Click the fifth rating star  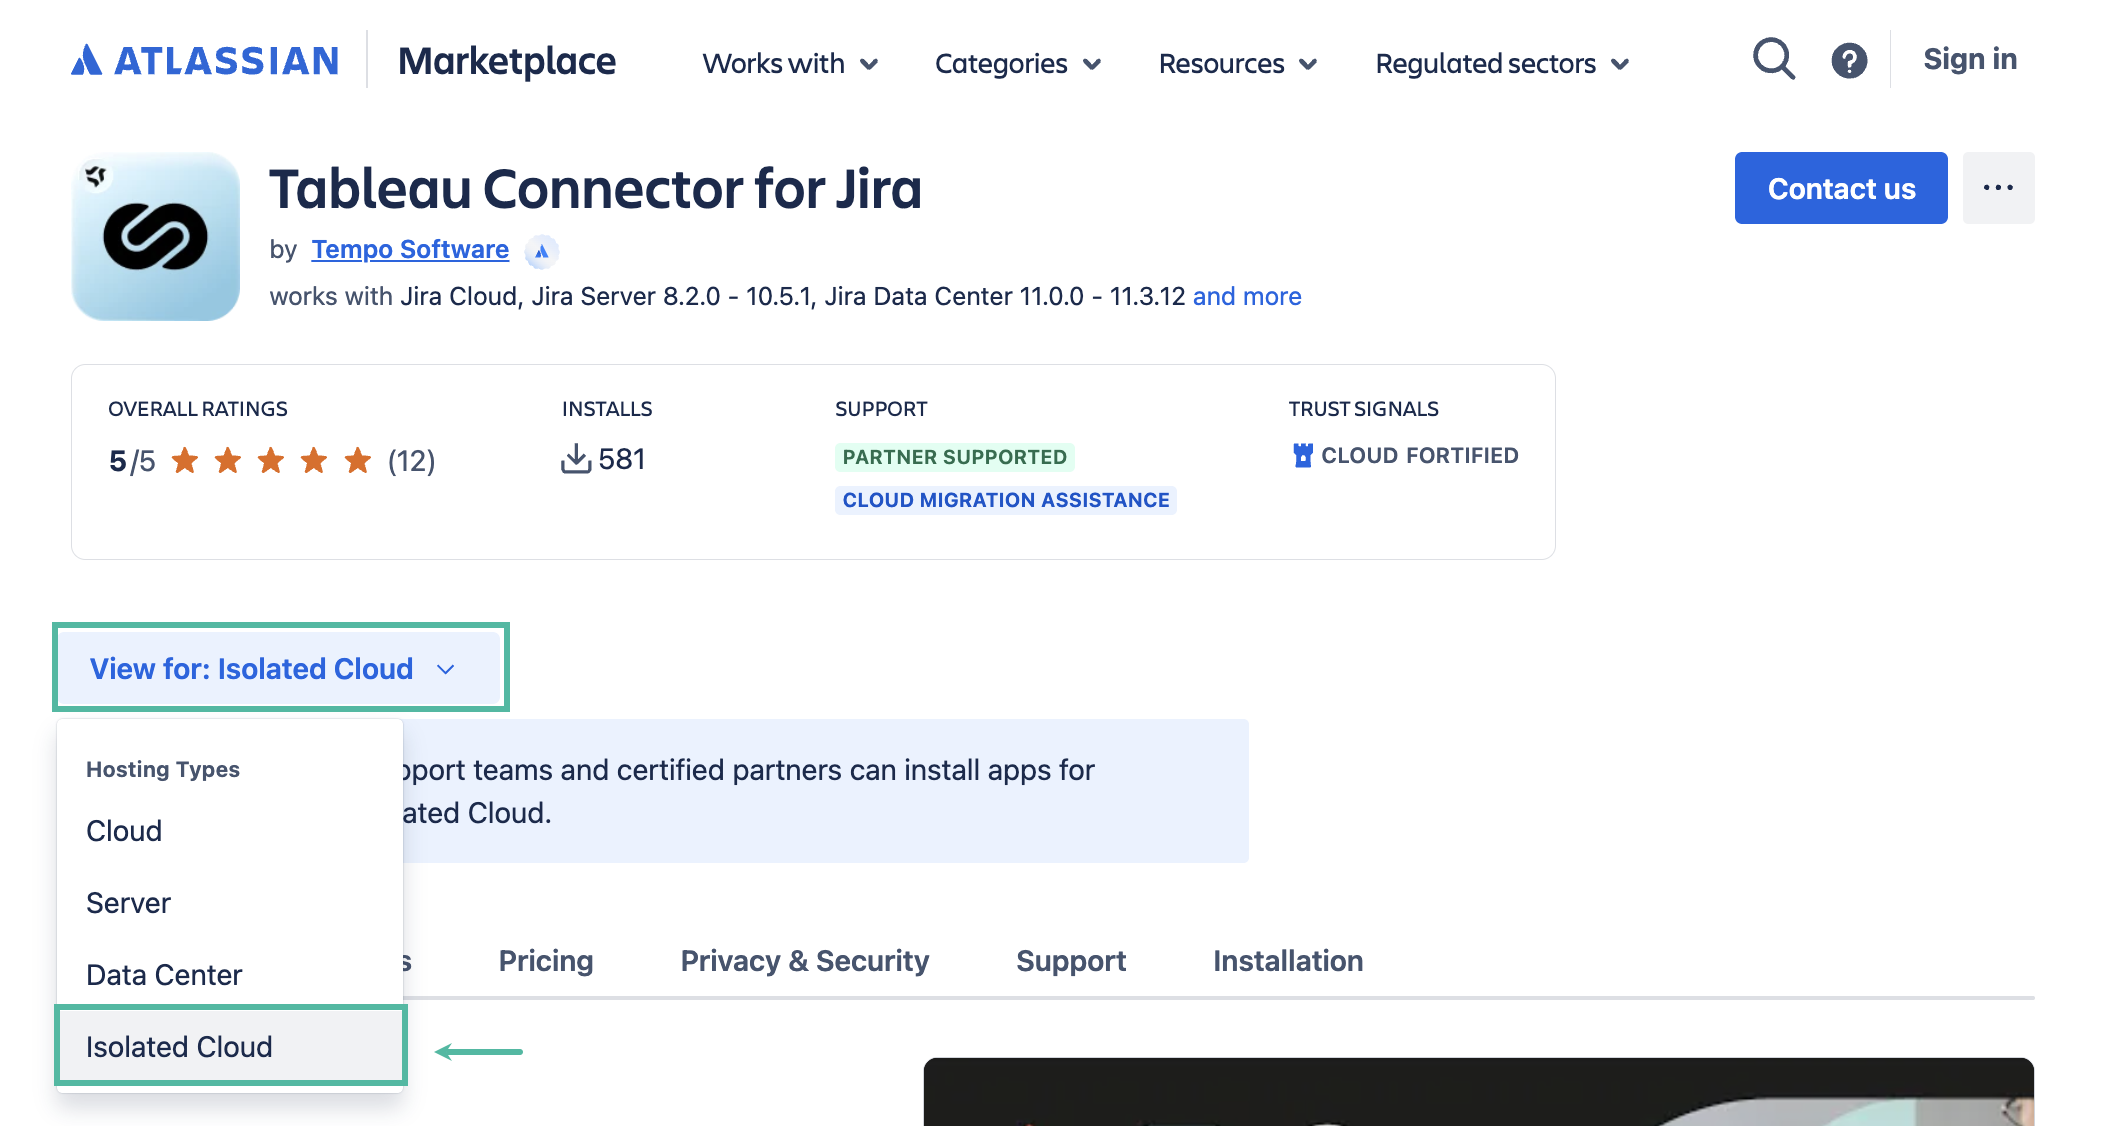click(358, 460)
